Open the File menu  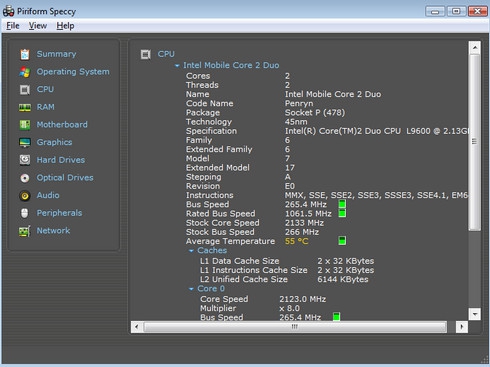[x=13, y=26]
